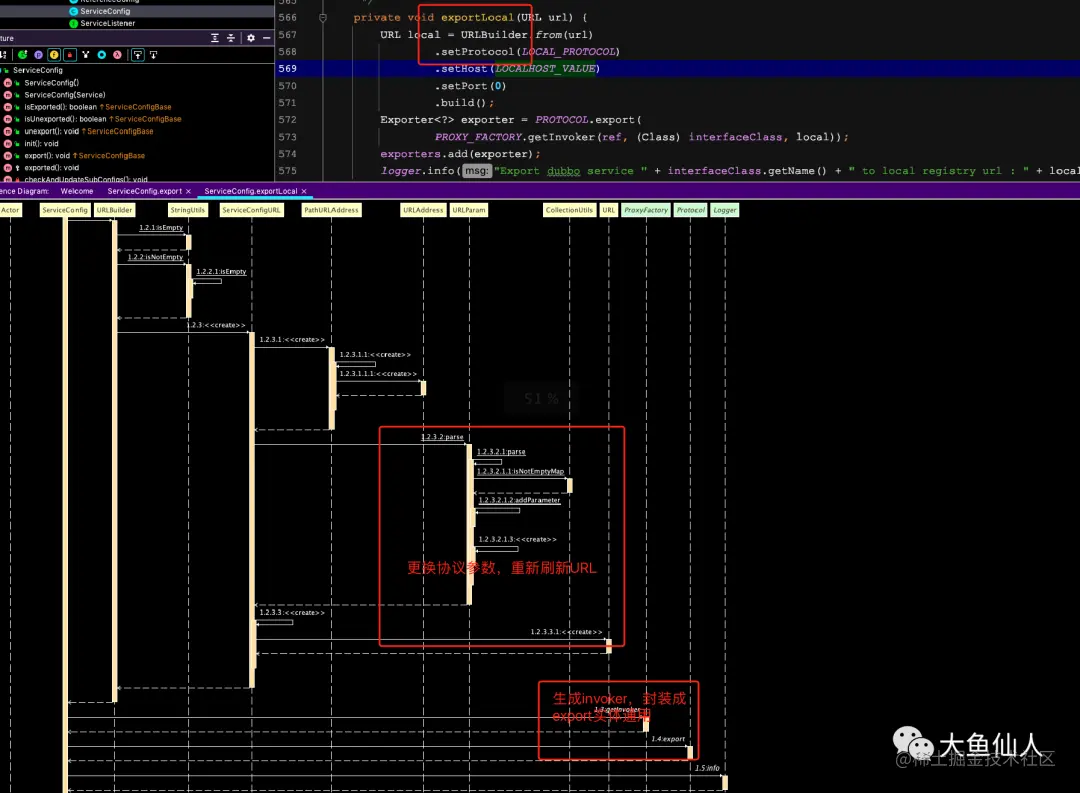Click ServiceConfigURL lifeline header in diagram
1080x793 pixels.
(251, 210)
